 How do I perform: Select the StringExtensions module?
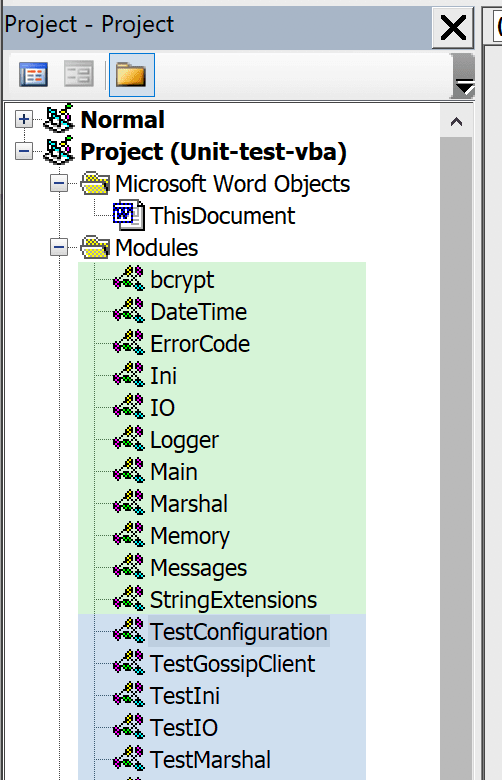[233, 599]
